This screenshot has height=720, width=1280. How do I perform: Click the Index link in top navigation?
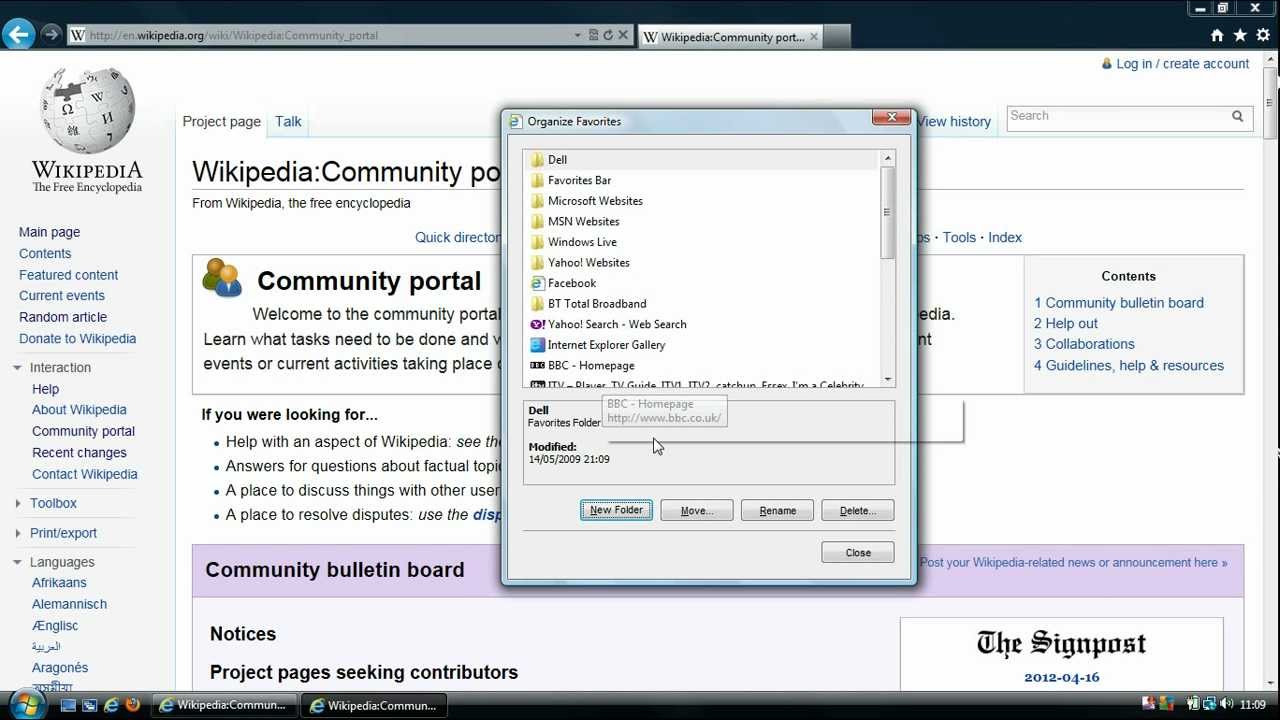coord(1005,237)
